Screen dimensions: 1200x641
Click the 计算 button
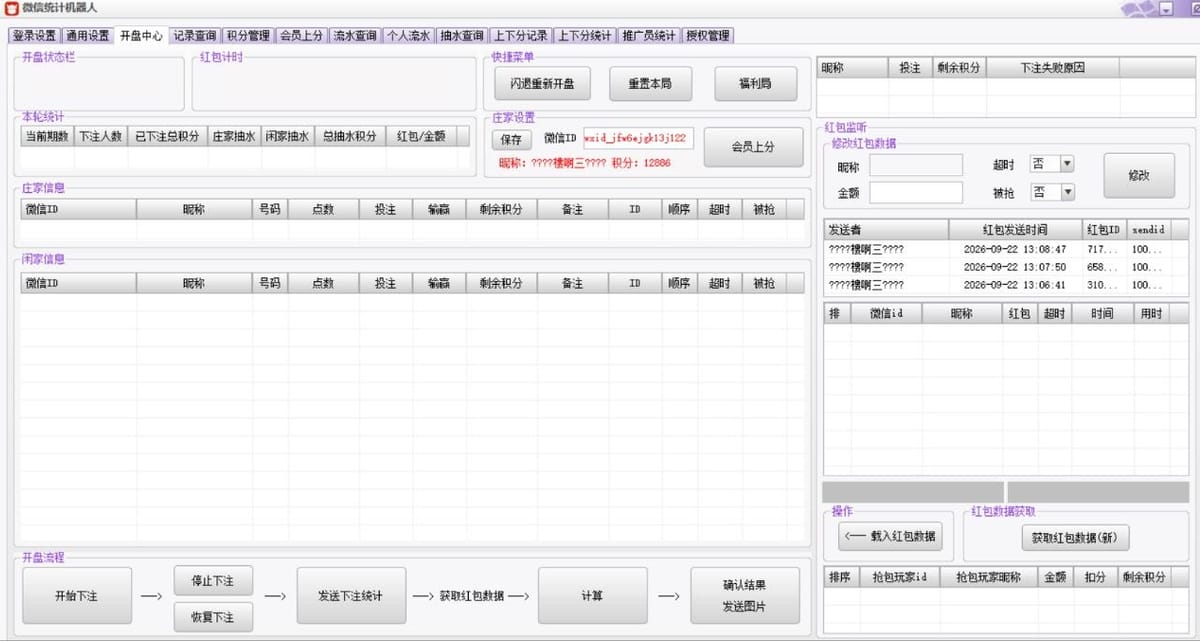click(593, 595)
